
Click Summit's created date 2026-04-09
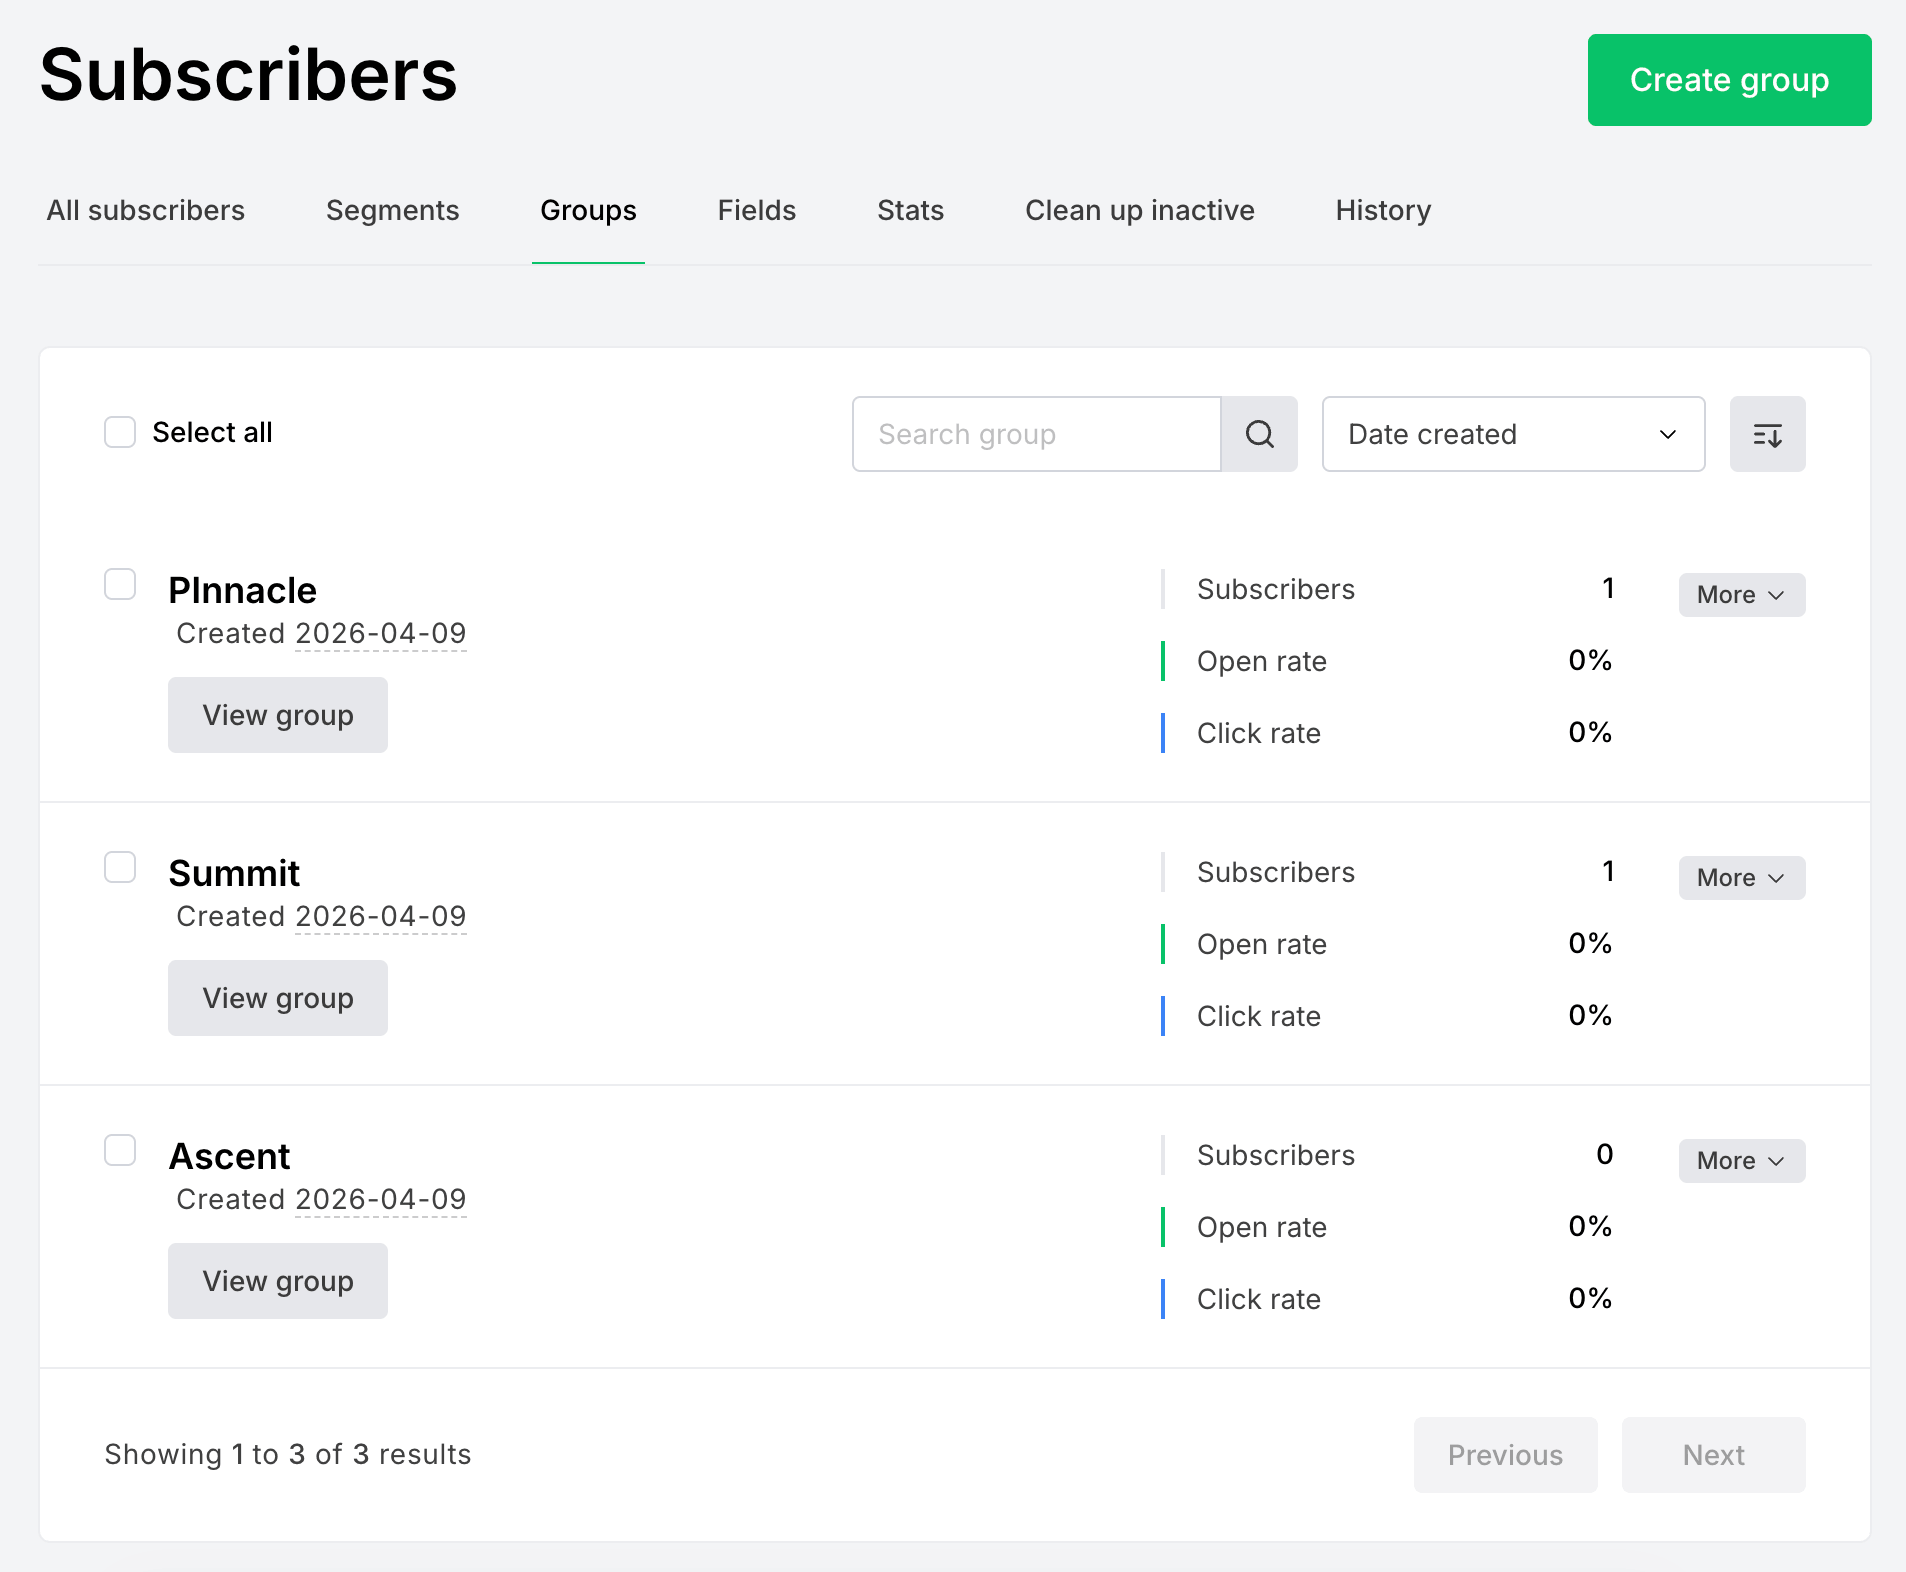coord(381,916)
